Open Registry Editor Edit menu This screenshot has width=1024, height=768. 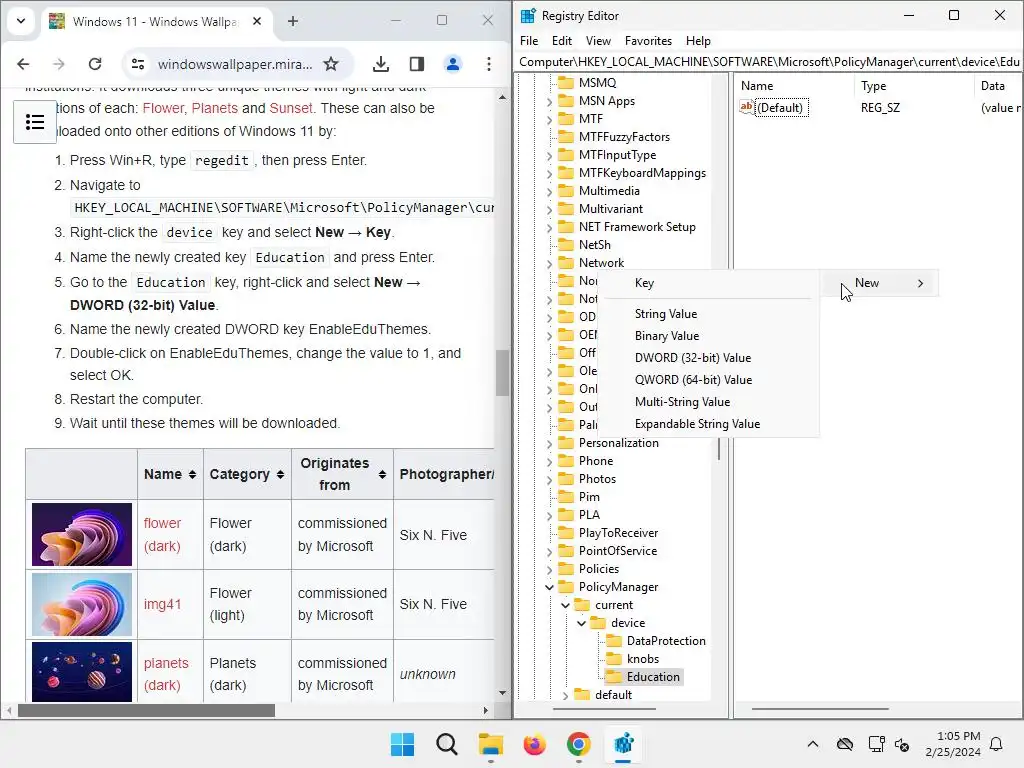562,40
